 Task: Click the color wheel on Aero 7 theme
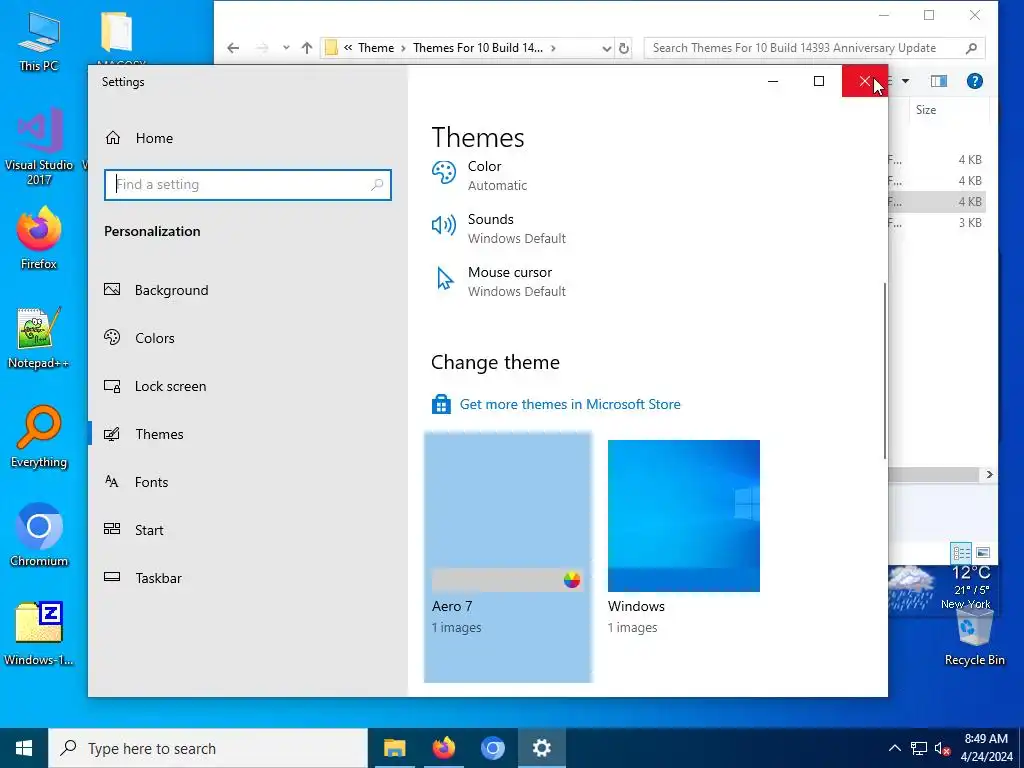point(572,580)
